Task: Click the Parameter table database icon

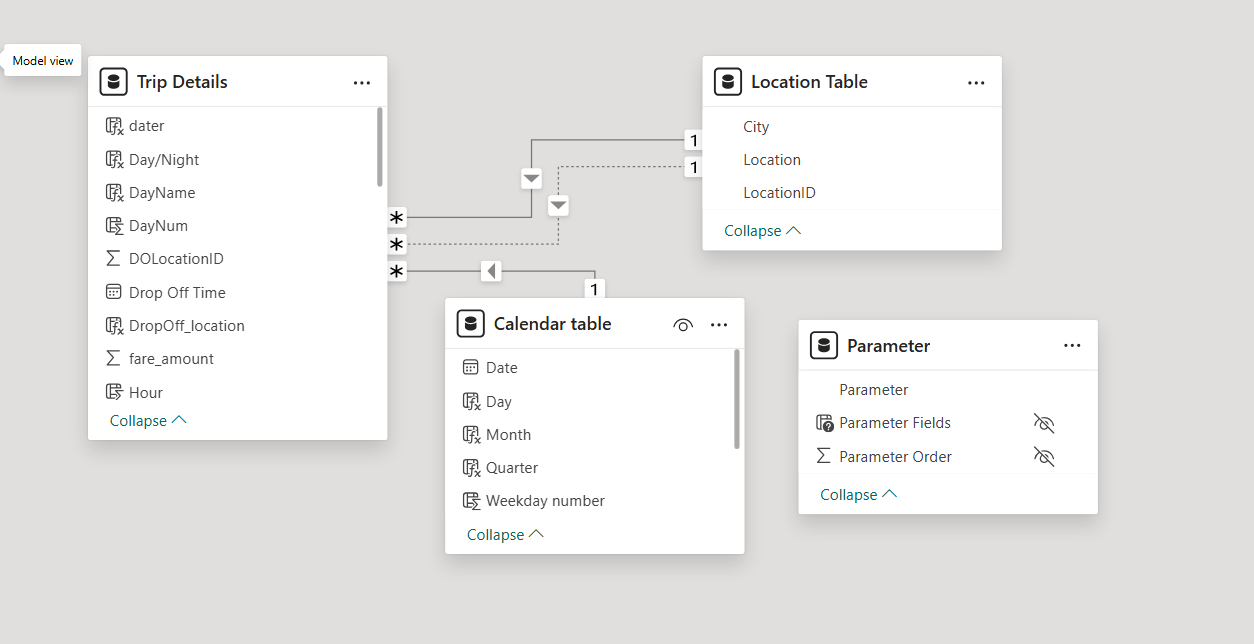Action: click(x=823, y=346)
